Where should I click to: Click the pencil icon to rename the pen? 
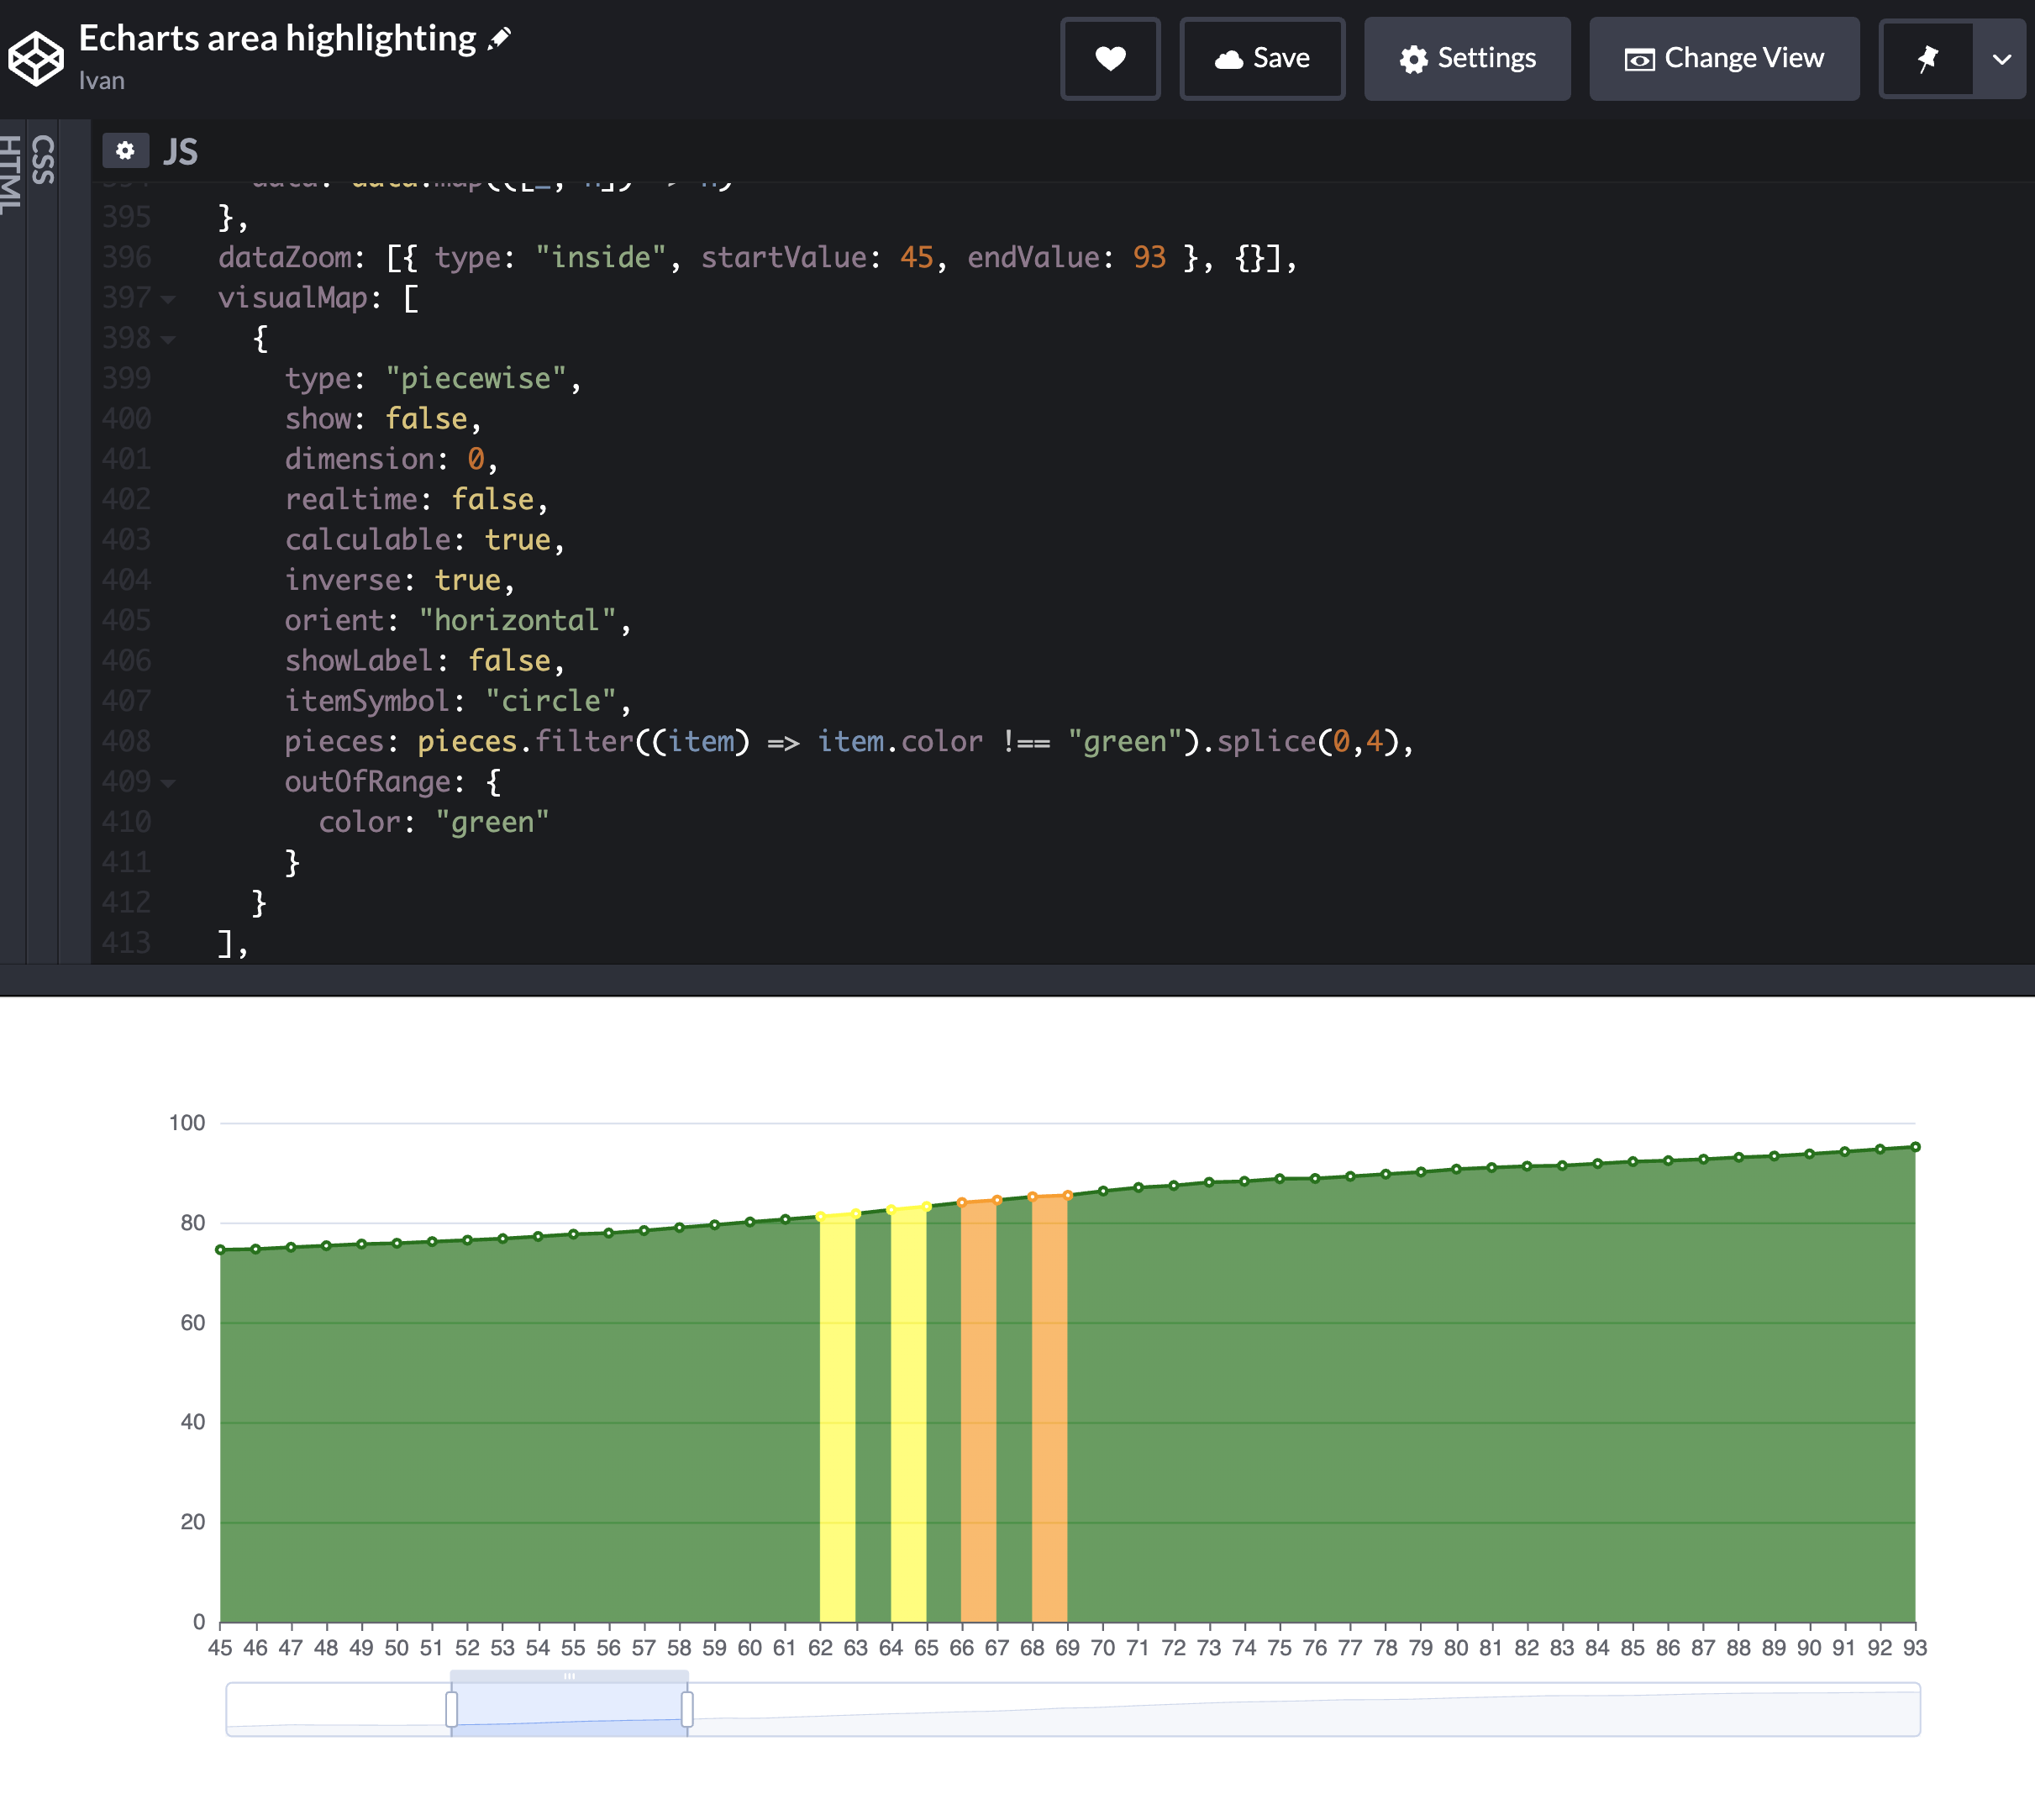click(x=501, y=36)
